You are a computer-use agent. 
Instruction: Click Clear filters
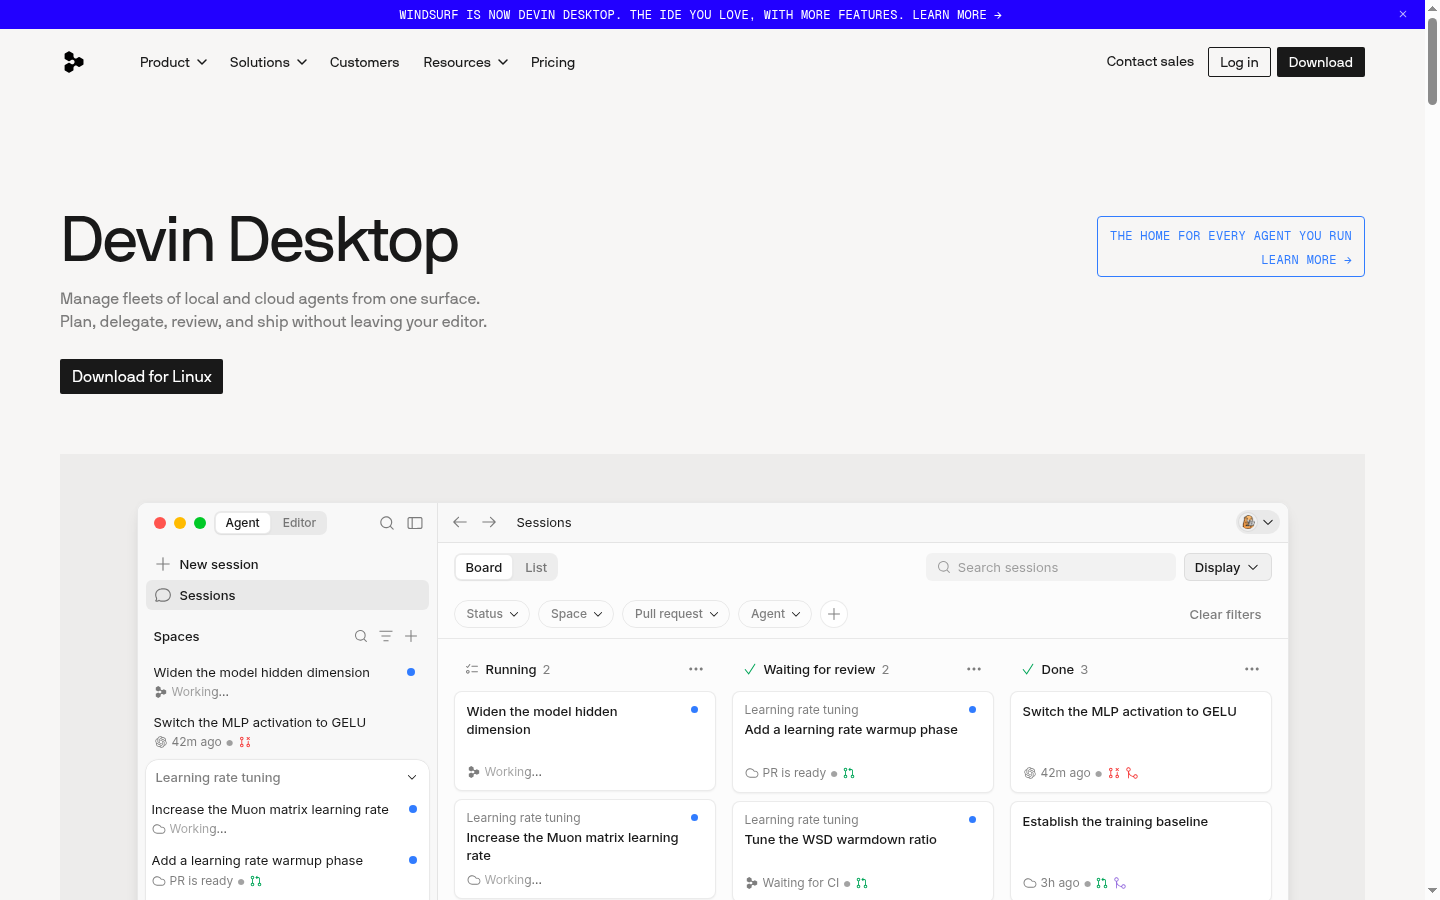[1225, 614]
